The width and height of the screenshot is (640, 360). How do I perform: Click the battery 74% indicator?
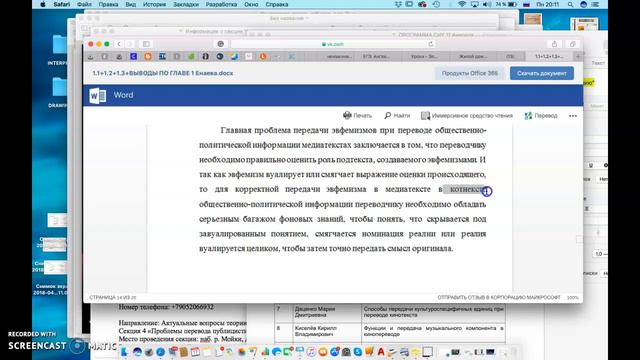[x=507, y=4]
